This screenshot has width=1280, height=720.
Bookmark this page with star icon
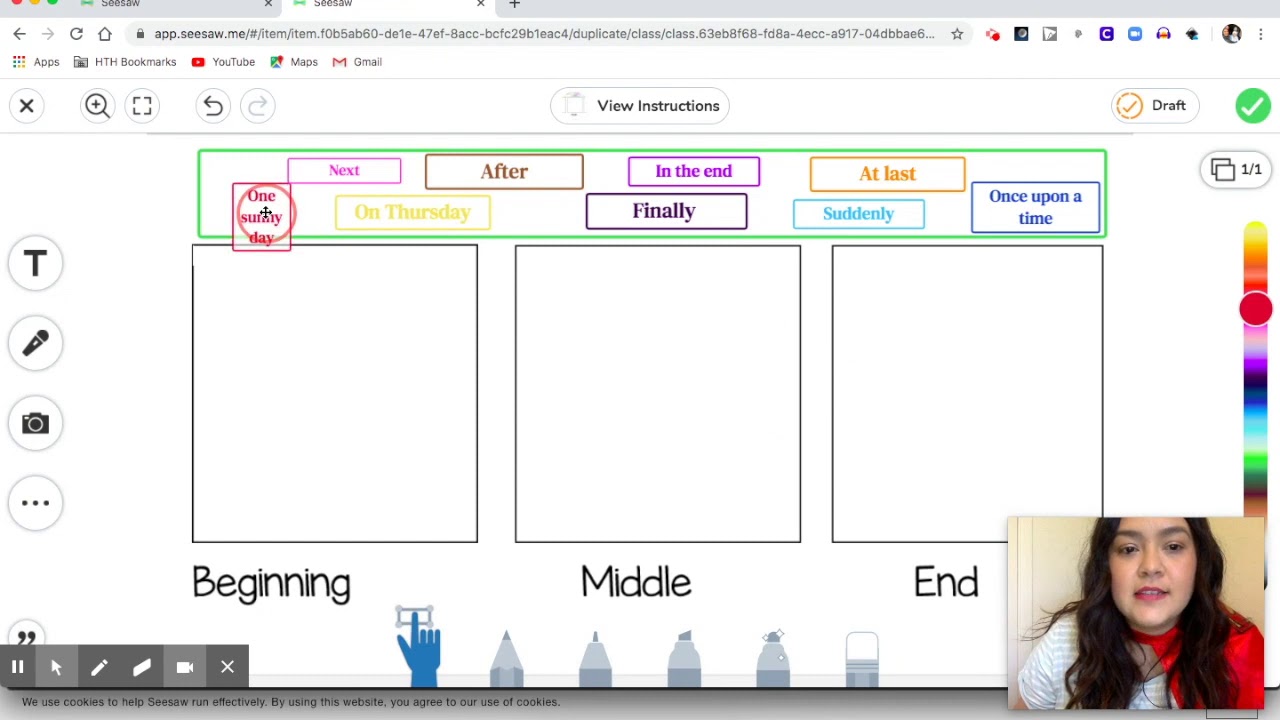click(957, 34)
